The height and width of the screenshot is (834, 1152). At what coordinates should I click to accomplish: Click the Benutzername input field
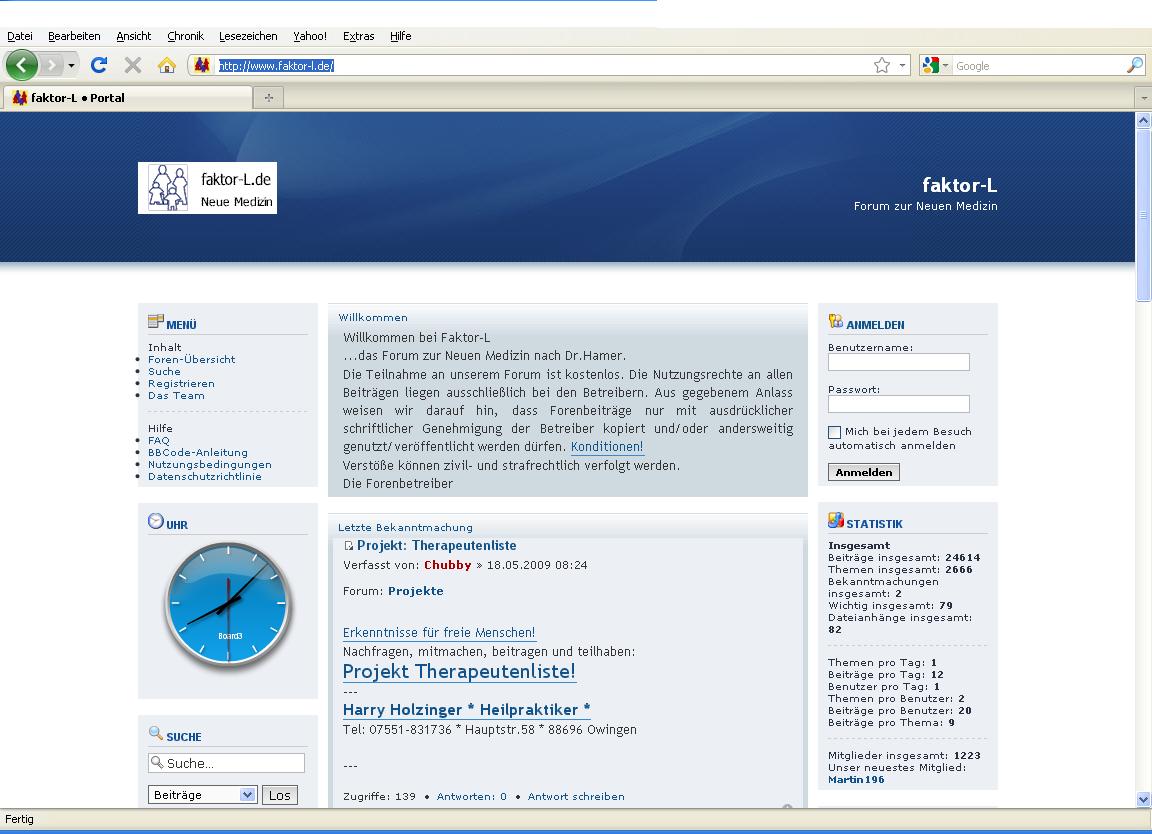[x=898, y=362]
